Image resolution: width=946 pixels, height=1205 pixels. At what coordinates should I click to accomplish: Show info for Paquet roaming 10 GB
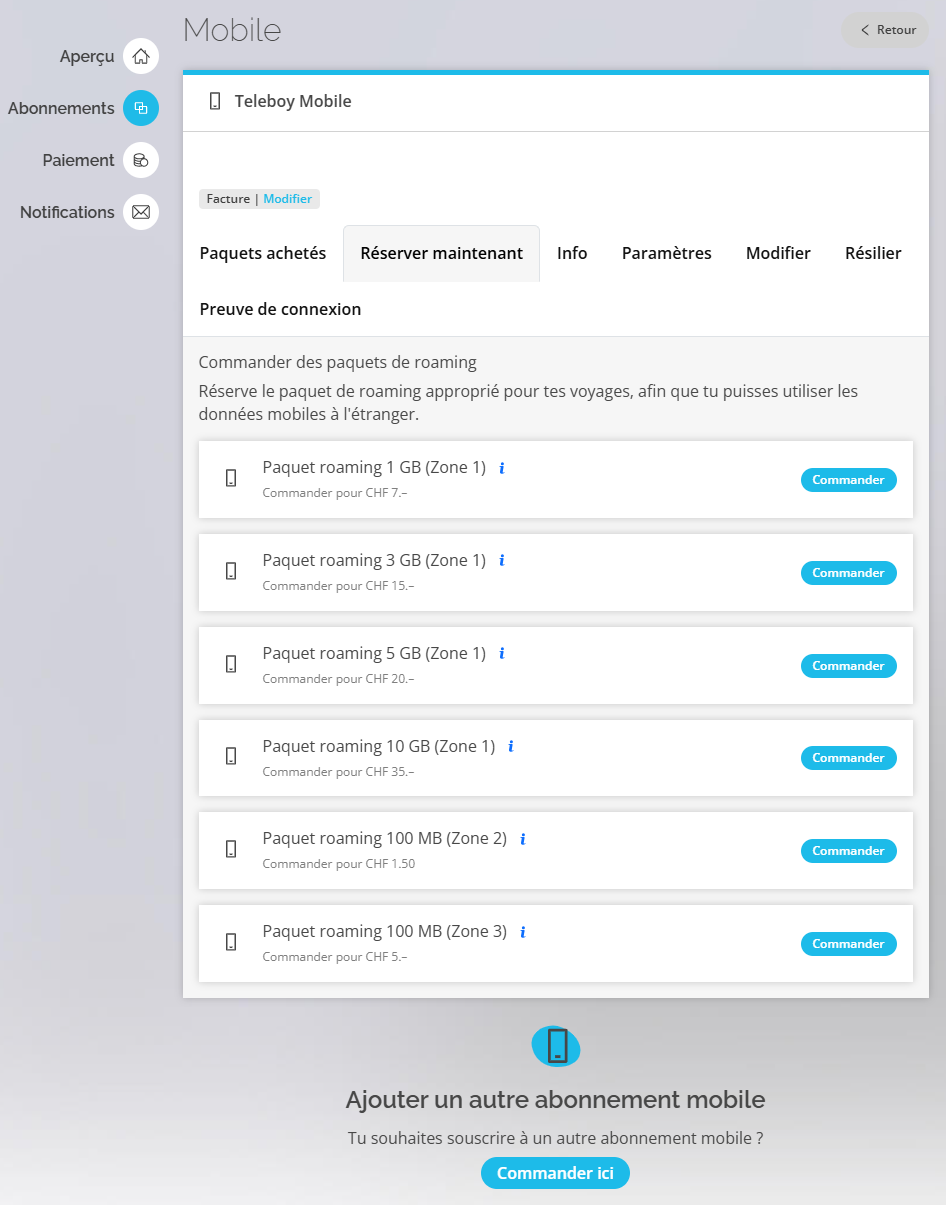[x=511, y=747]
